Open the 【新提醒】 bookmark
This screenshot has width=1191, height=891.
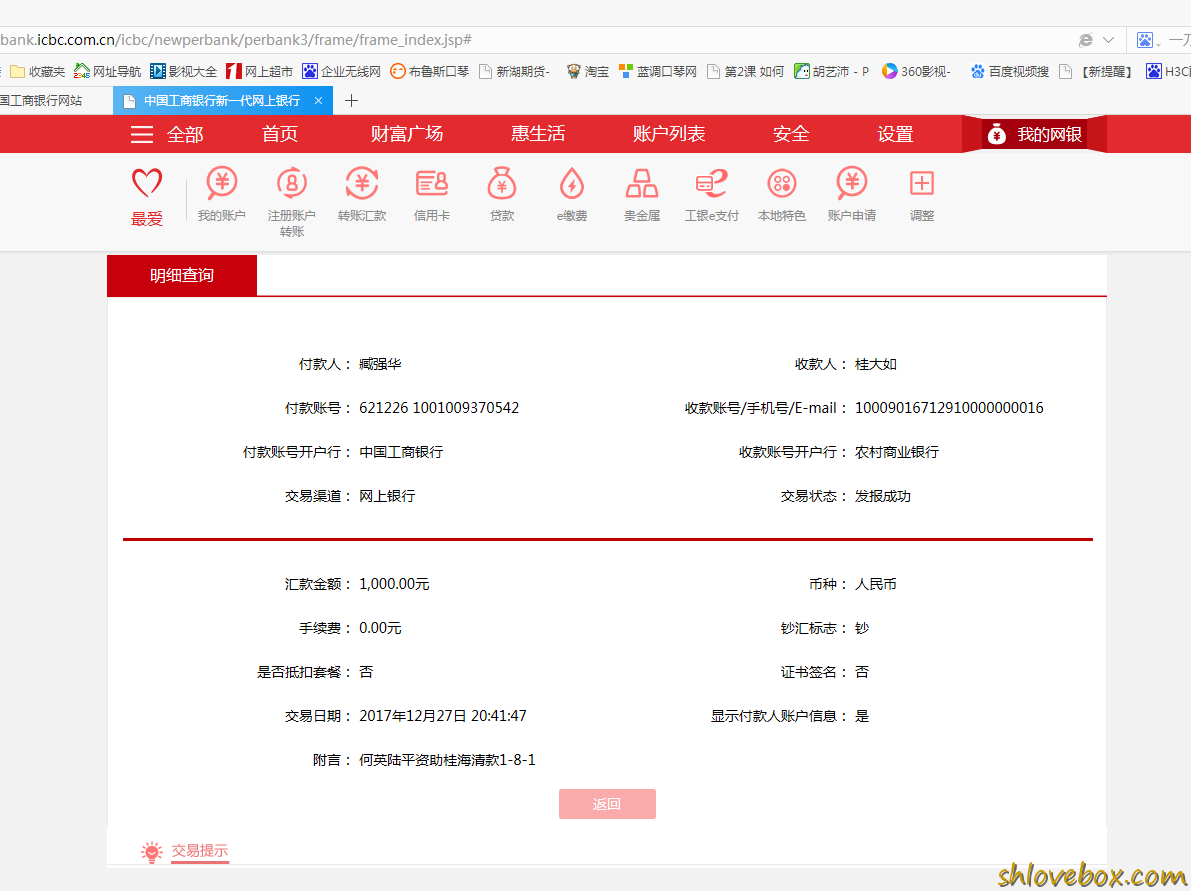[1097, 71]
